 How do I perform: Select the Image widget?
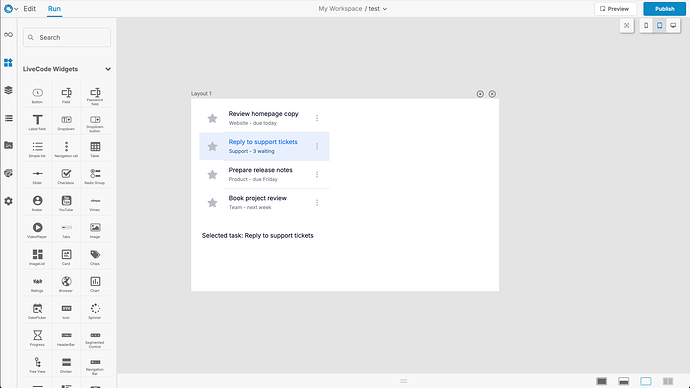tap(95, 230)
